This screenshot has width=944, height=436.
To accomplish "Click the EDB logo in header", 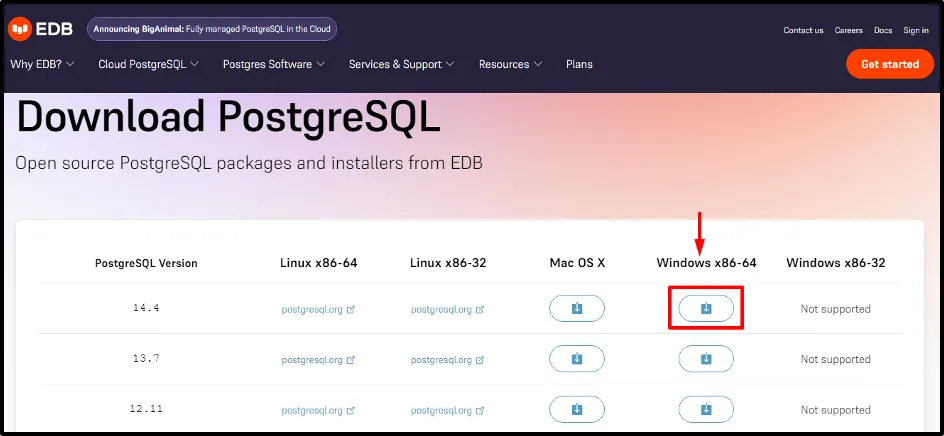I will (x=41, y=30).
